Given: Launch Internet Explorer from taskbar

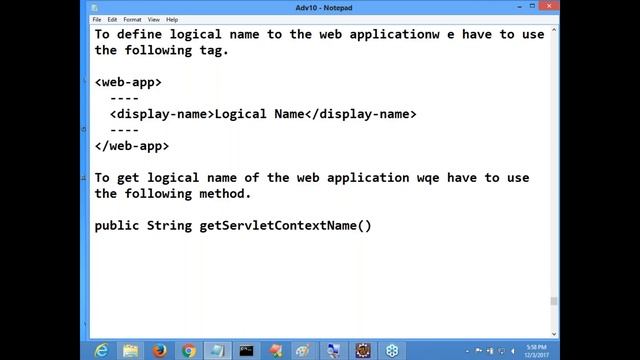Looking at the screenshot, I should tap(101, 351).
